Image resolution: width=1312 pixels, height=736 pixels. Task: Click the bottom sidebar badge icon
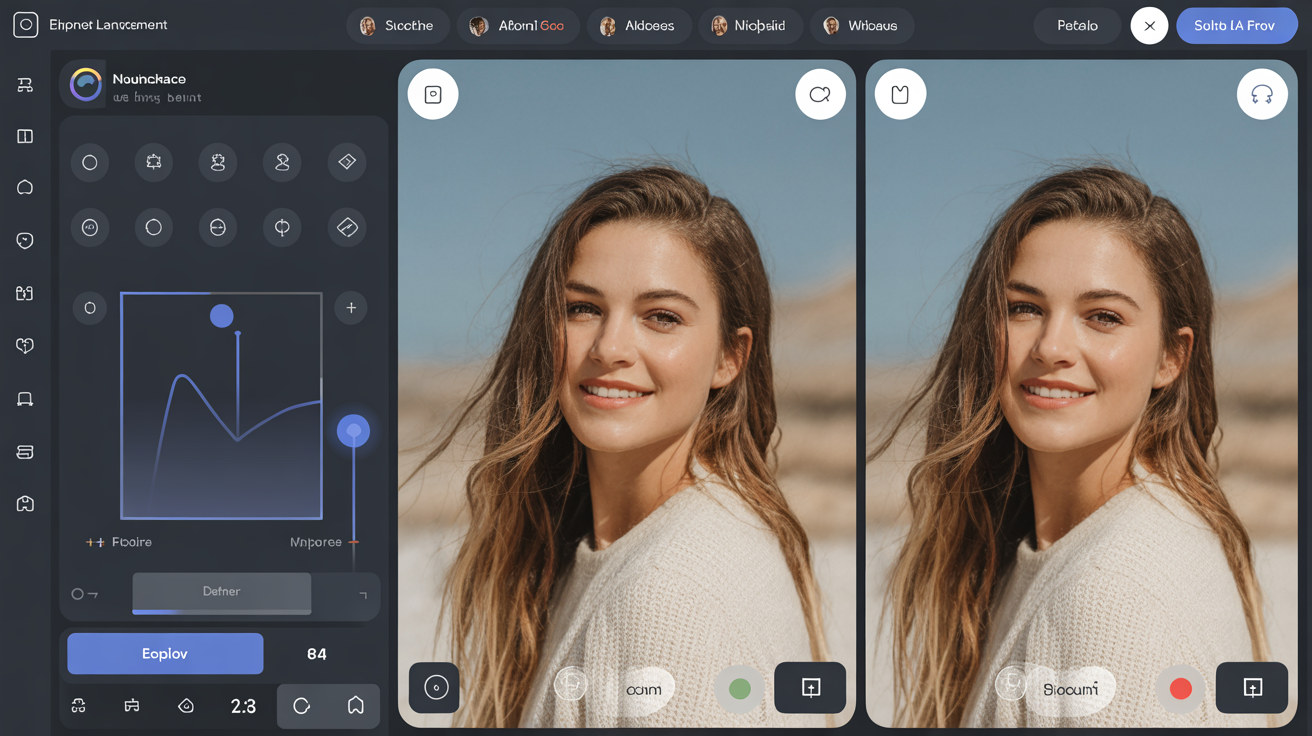25,504
